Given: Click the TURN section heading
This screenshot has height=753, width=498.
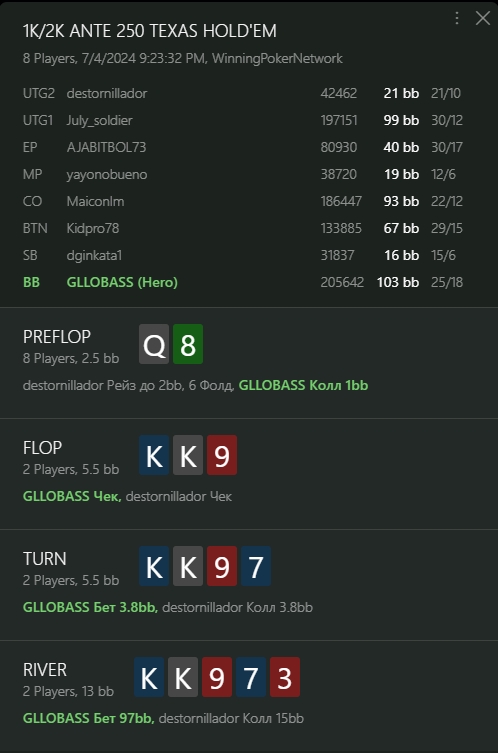Looking at the screenshot, I should click(45, 559).
